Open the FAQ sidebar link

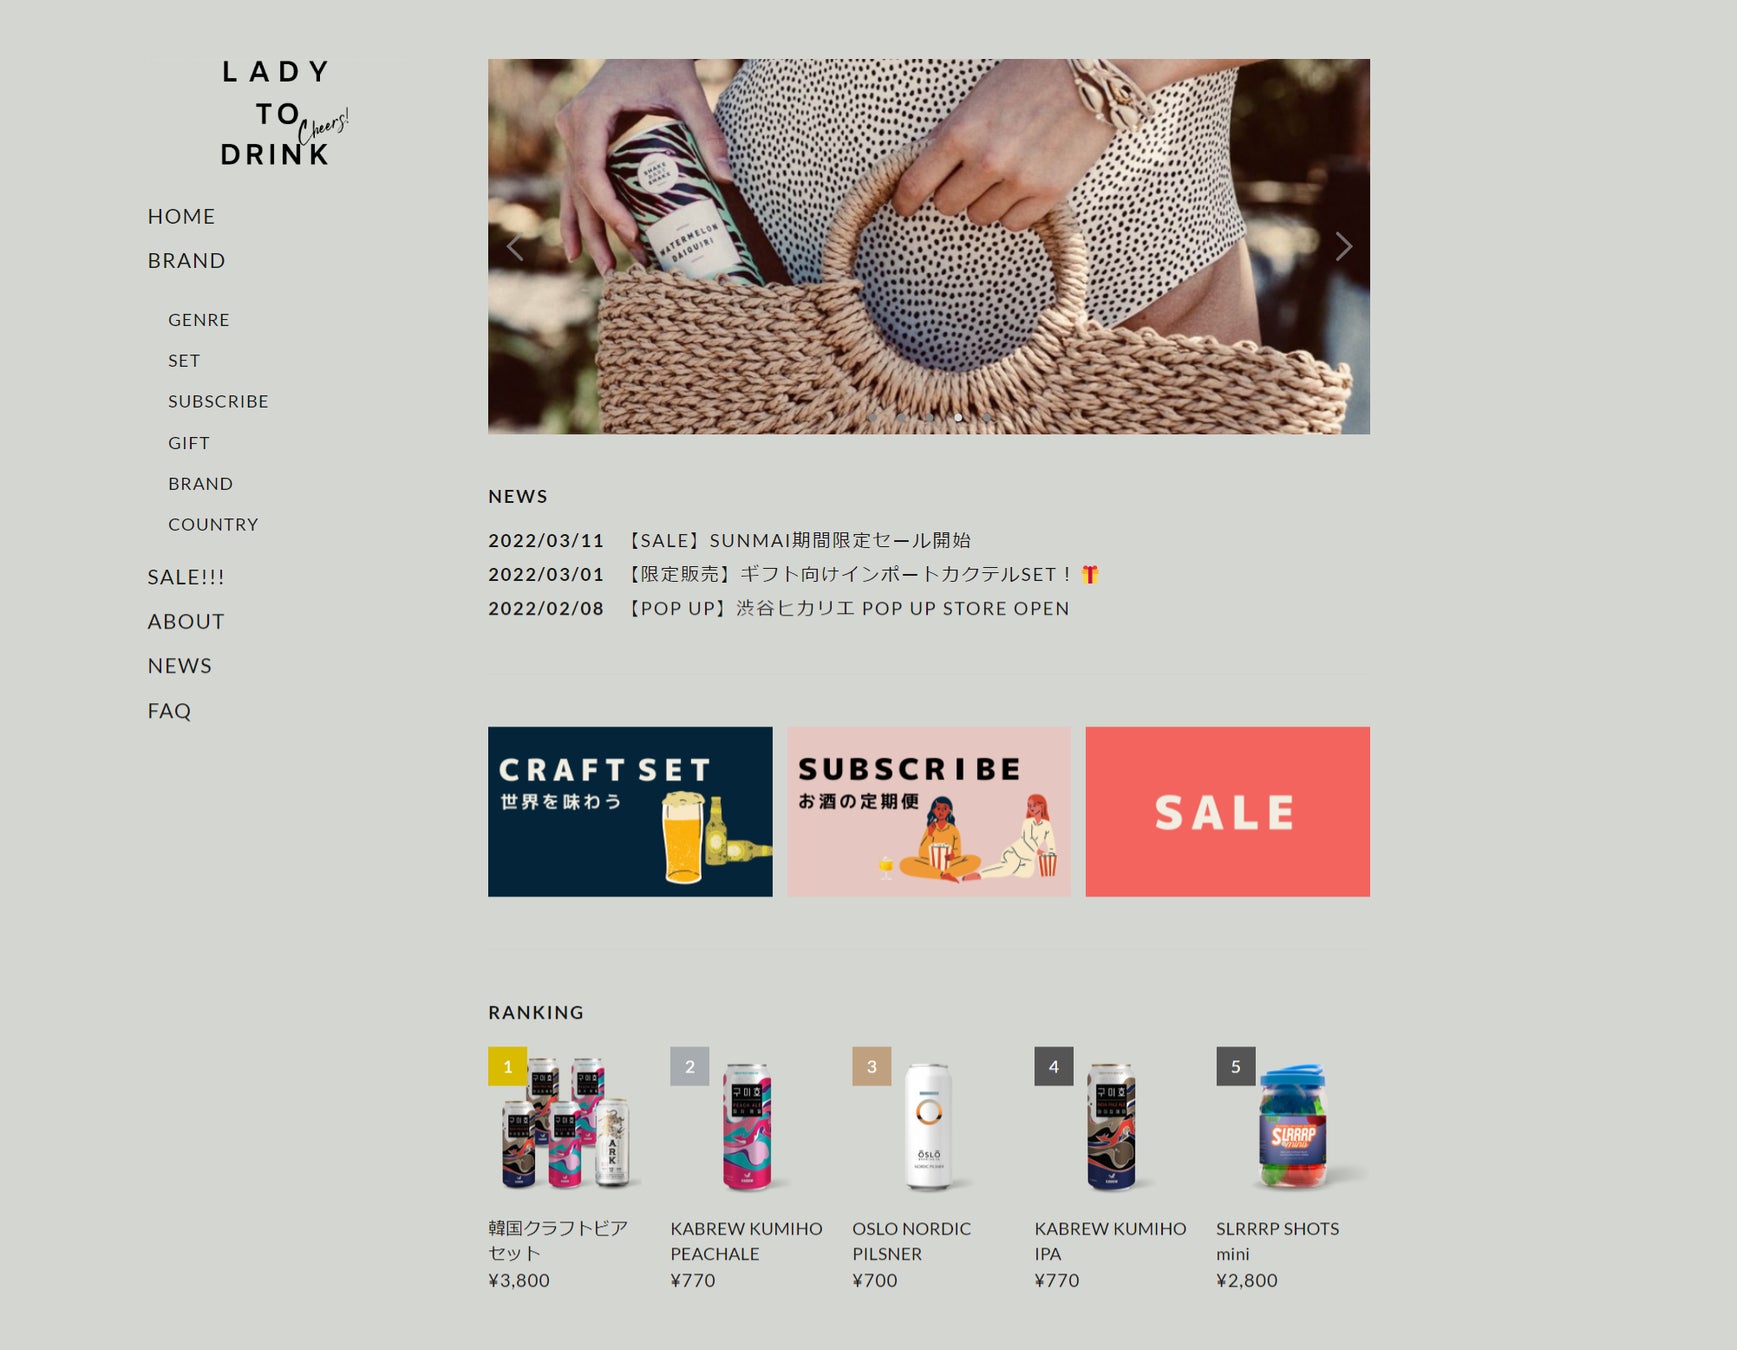[169, 711]
